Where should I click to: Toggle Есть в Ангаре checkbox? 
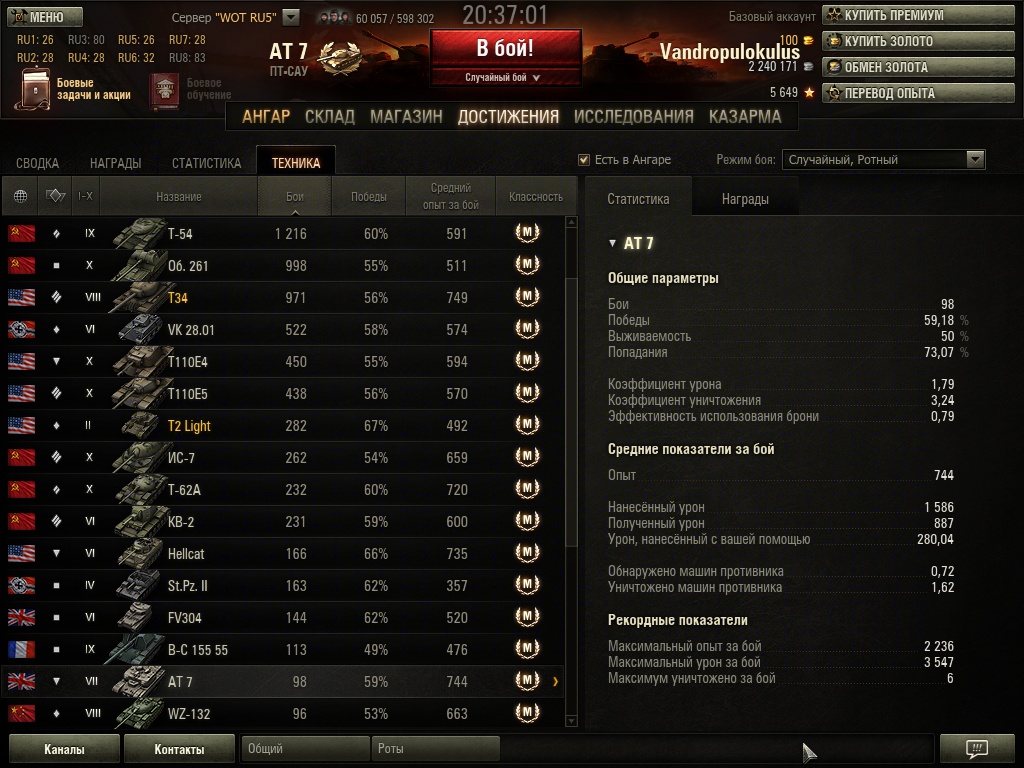[x=584, y=160]
